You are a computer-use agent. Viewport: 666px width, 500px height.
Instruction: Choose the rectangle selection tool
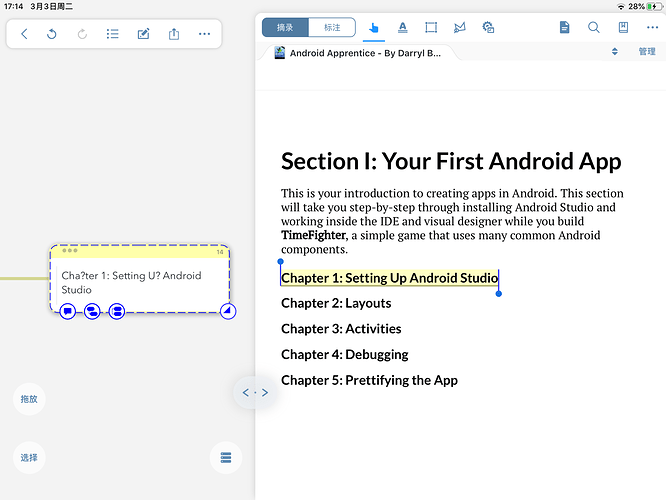[431, 28]
